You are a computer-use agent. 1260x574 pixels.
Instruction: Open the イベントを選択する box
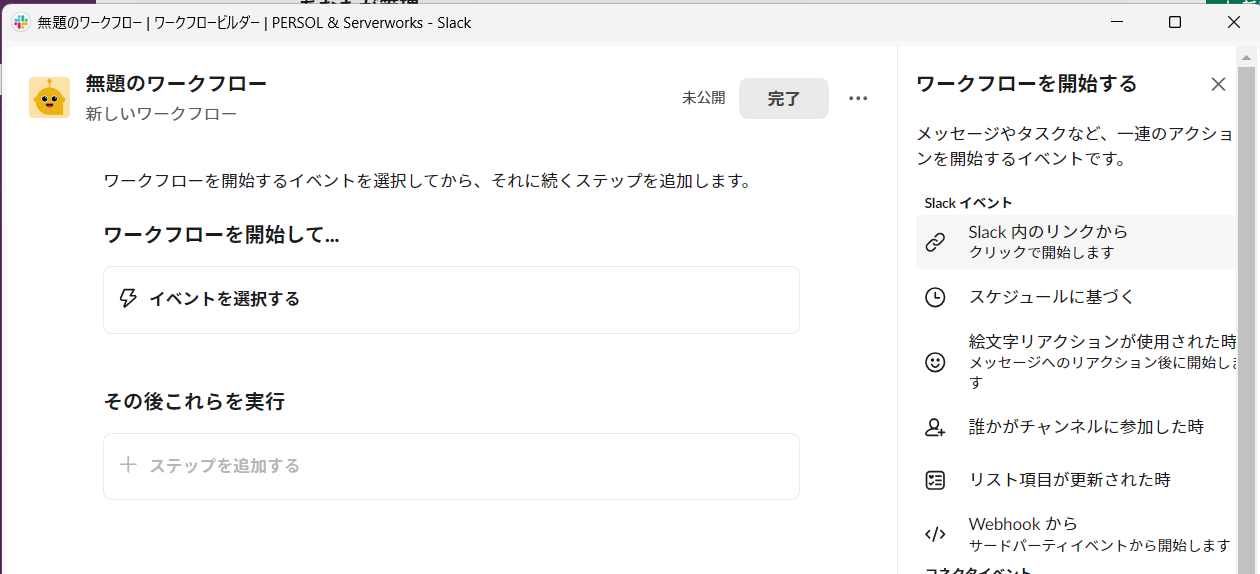point(451,299)
